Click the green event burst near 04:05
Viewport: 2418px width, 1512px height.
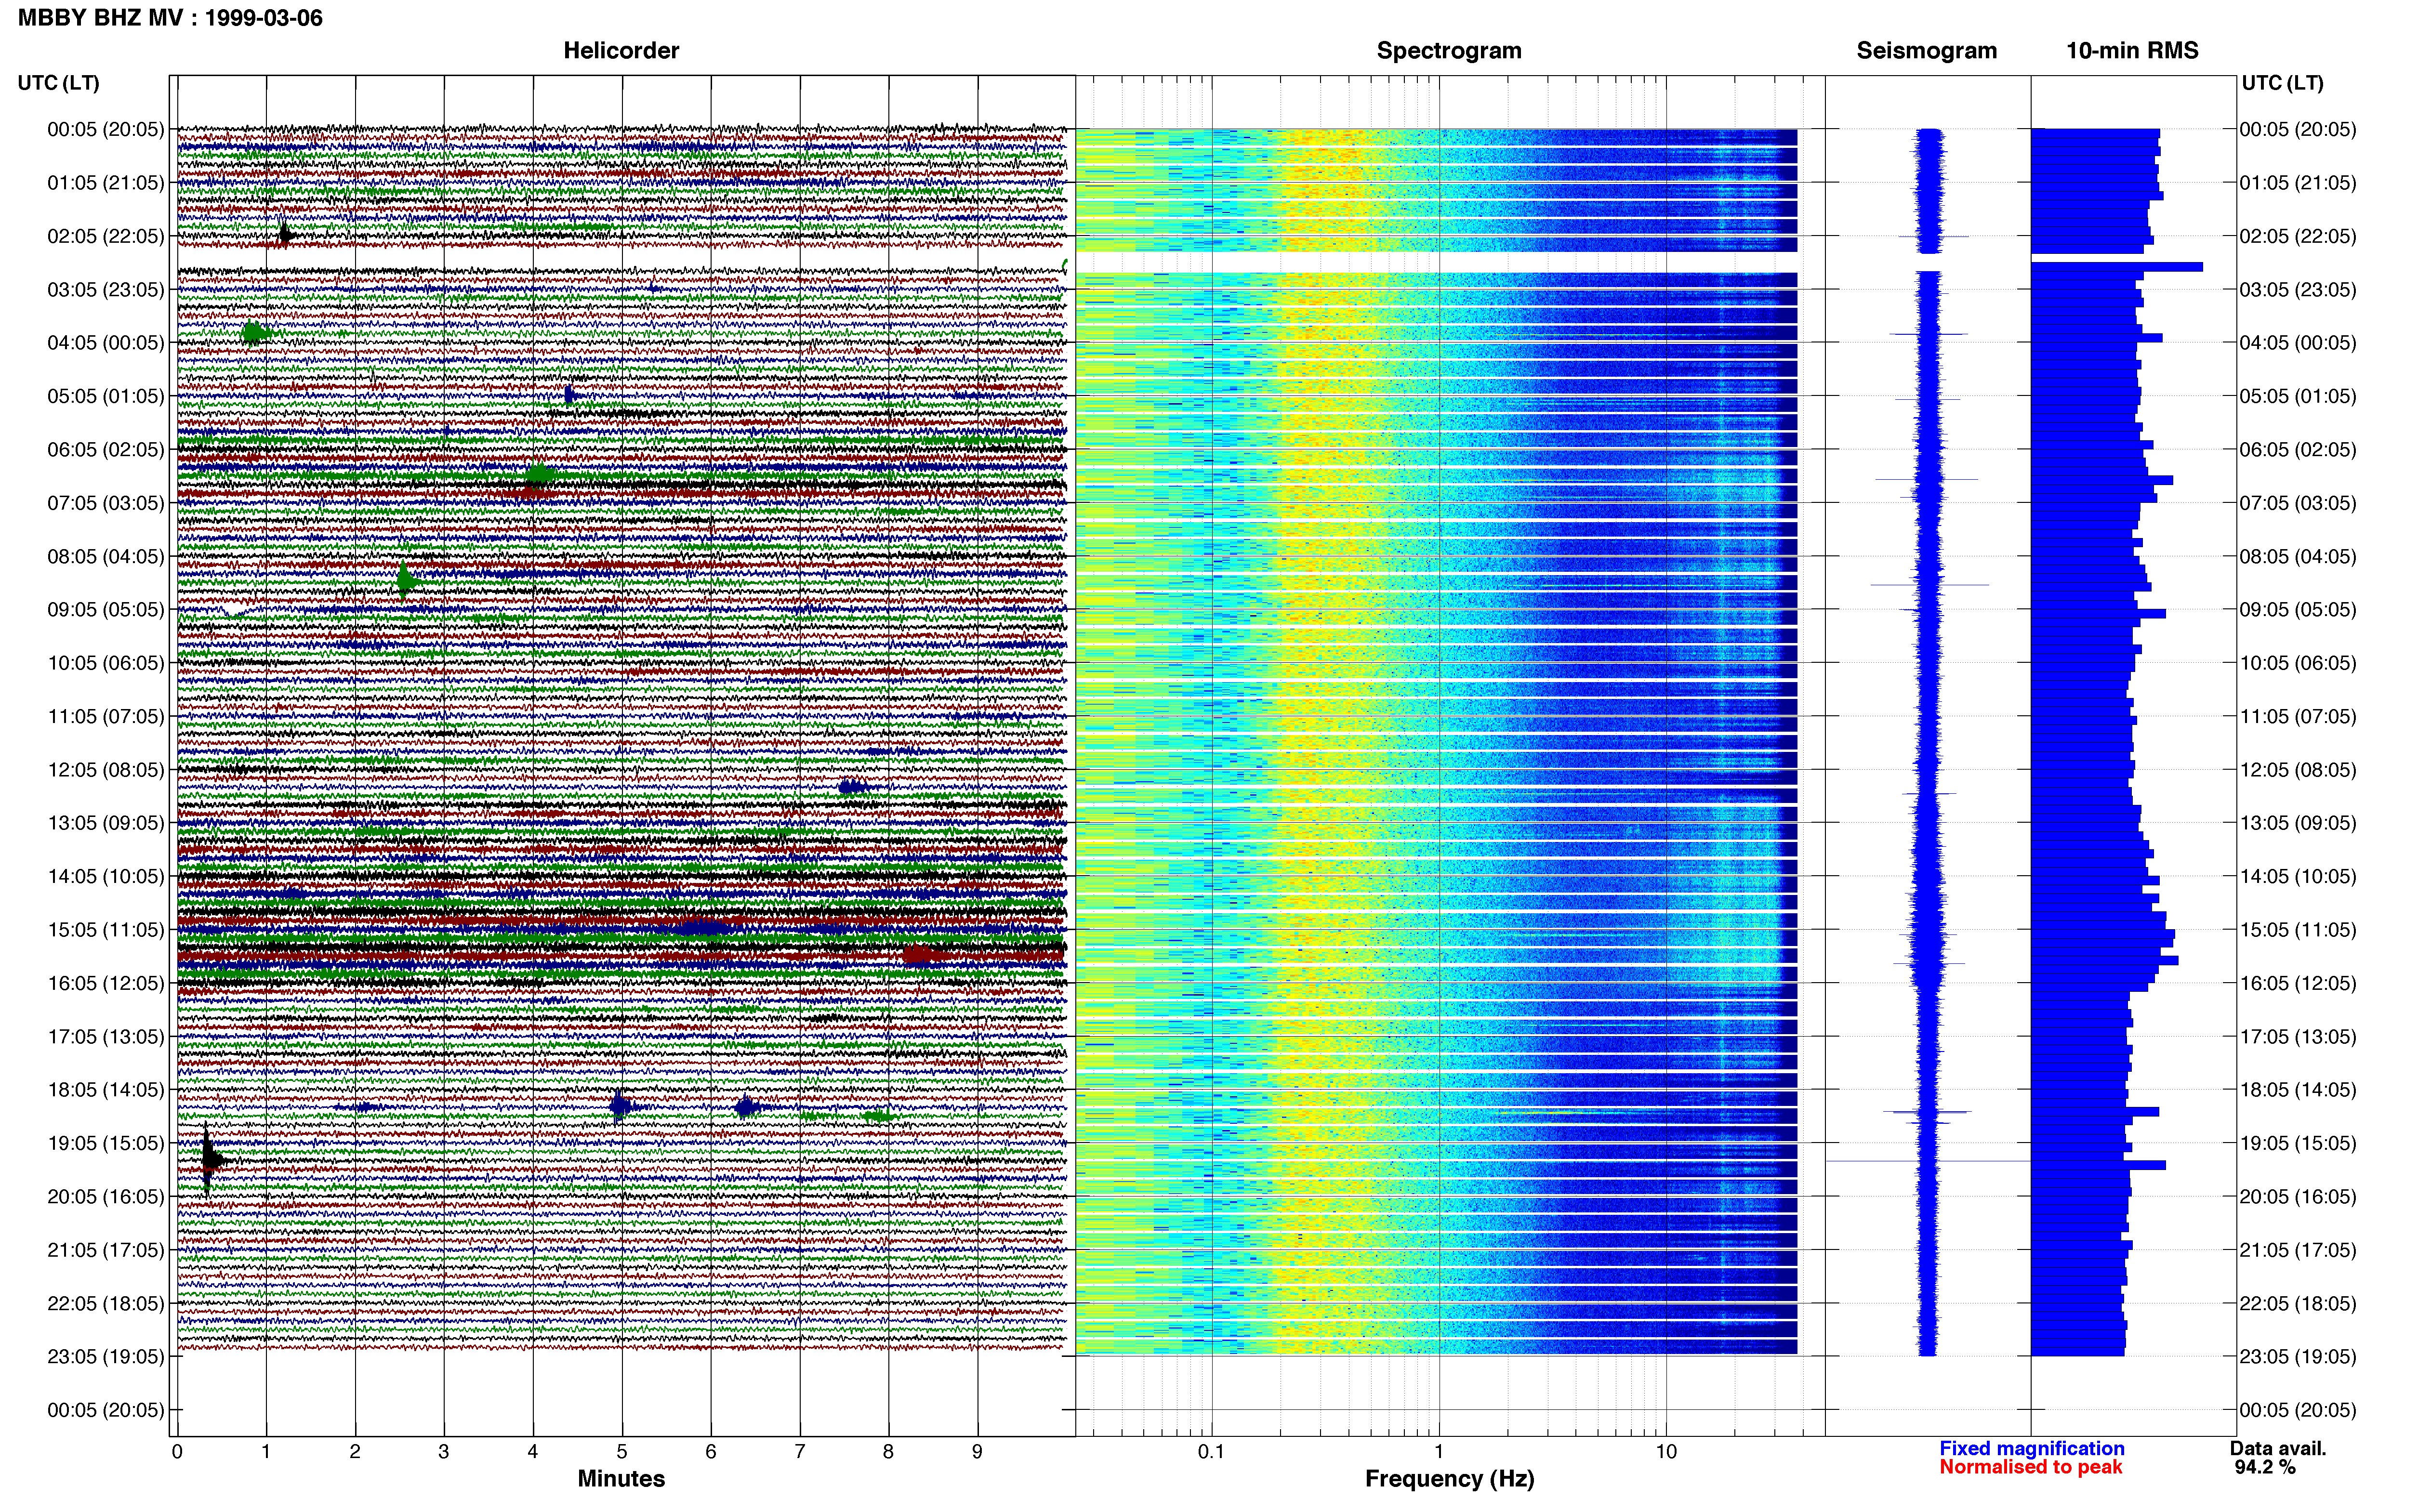click(x=255, y=333)
